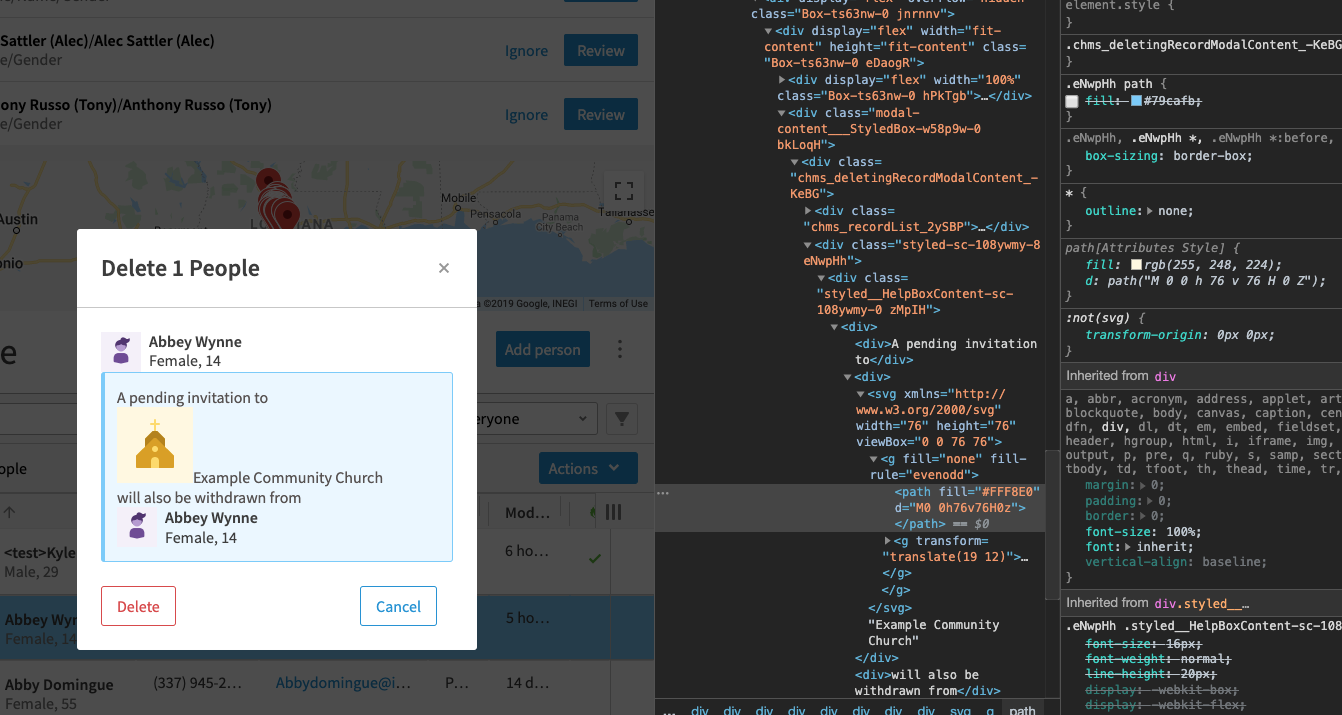Screen dimensions: 1342x715
Task: Enter fullscreen on the Google map
Action: tap(624, 189)
